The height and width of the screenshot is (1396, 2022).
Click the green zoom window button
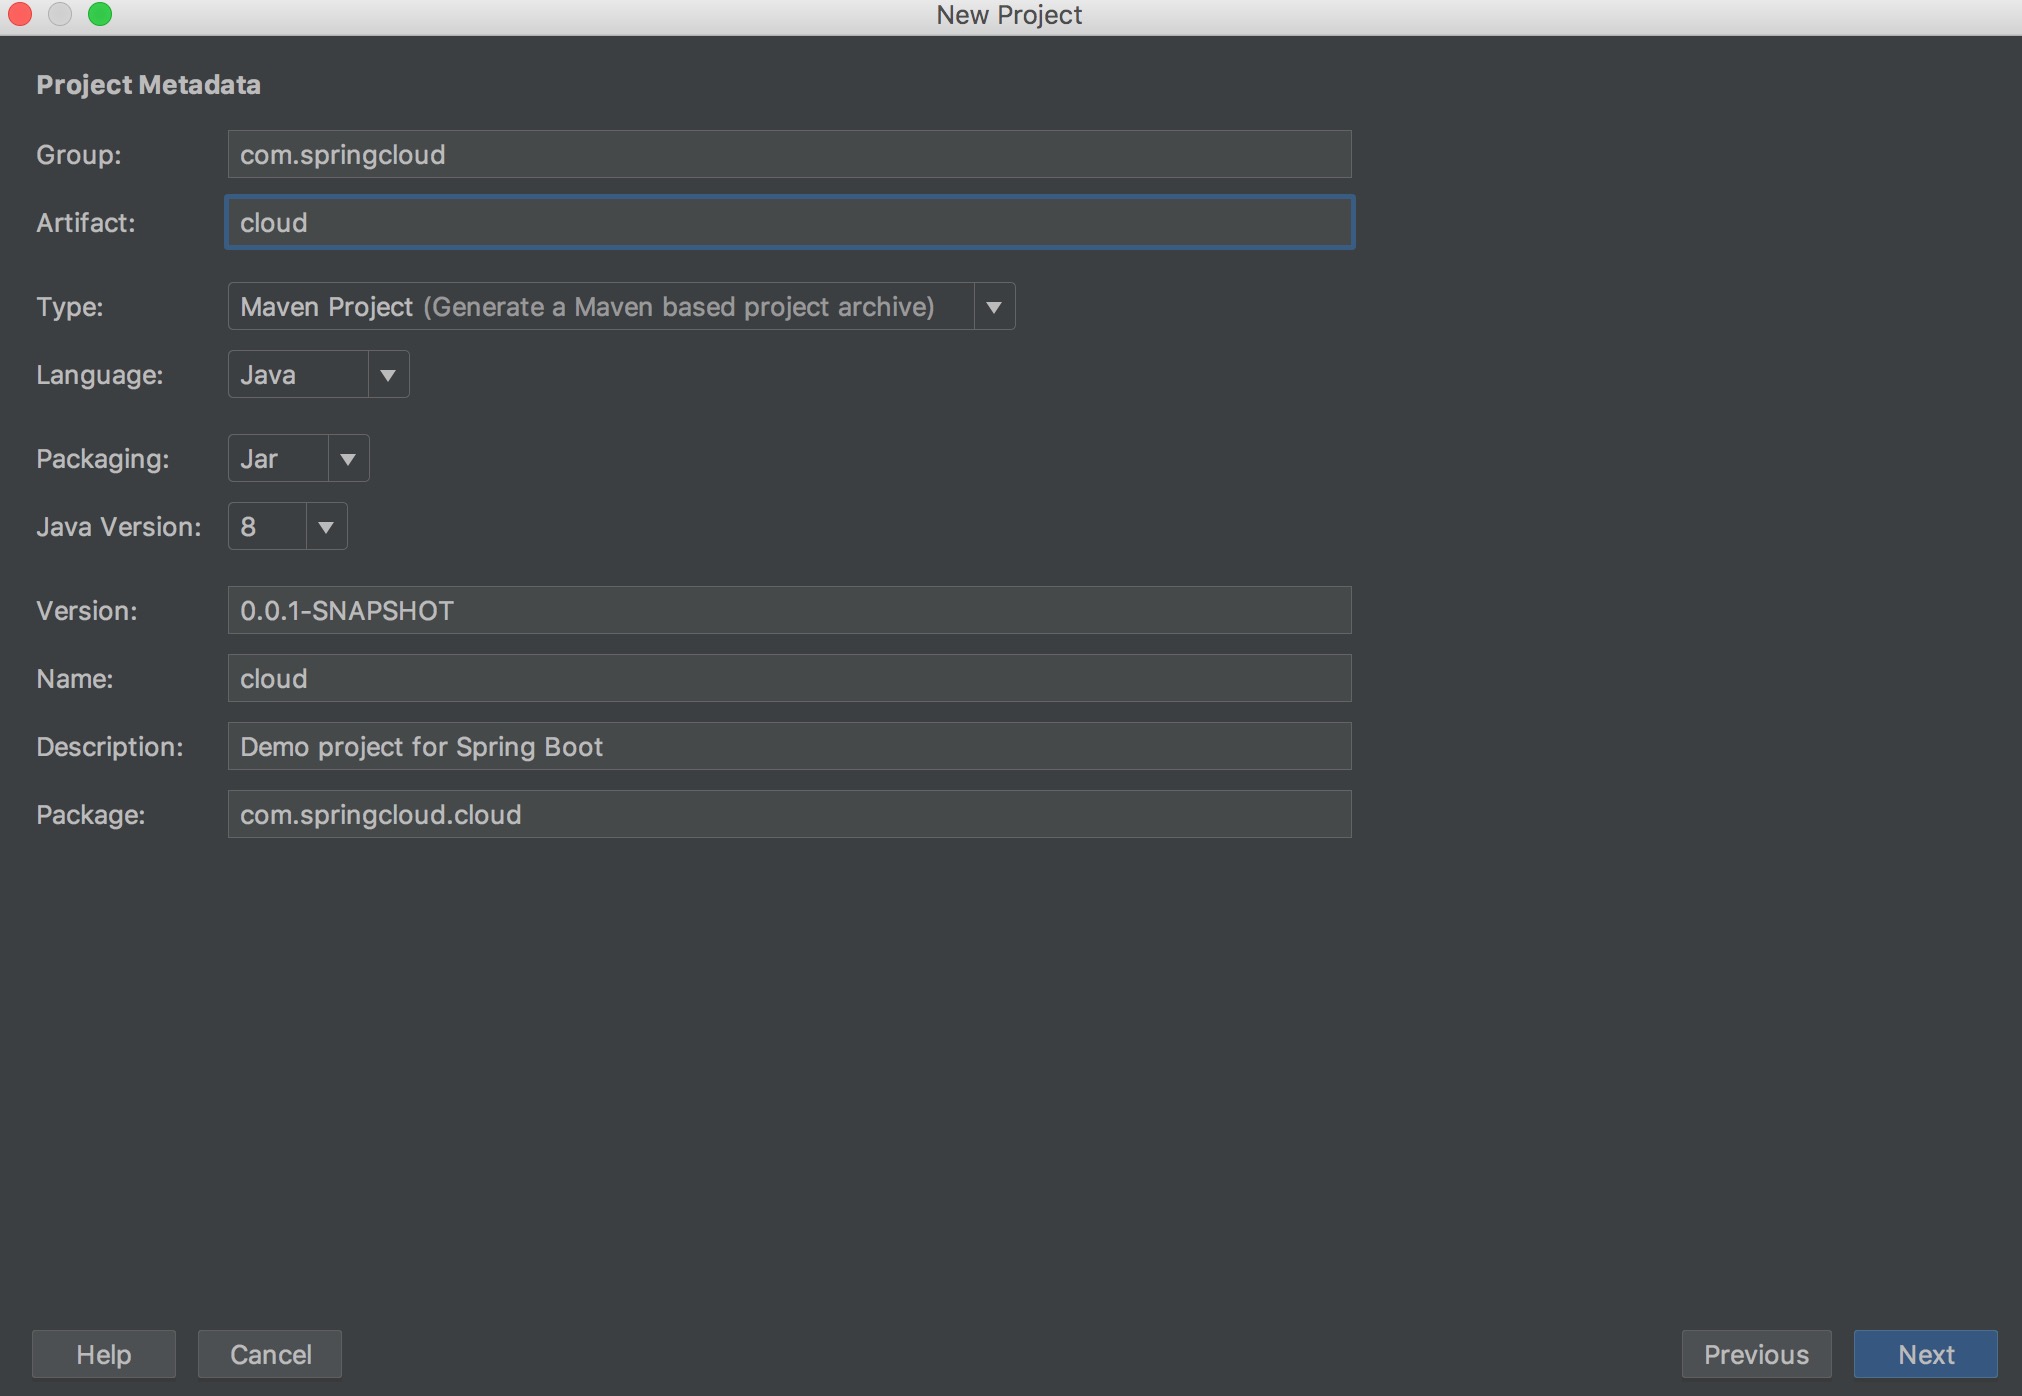pyautogui.click(x=100, y=14)
